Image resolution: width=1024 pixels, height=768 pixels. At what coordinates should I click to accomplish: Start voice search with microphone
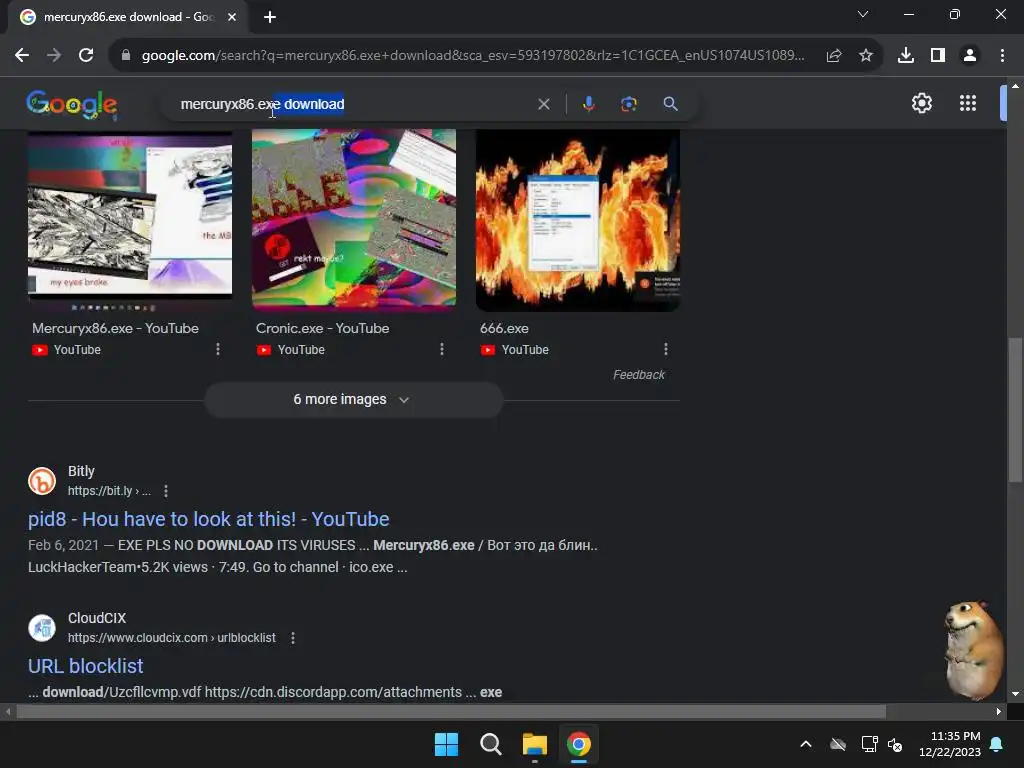(x=588, y=104)
